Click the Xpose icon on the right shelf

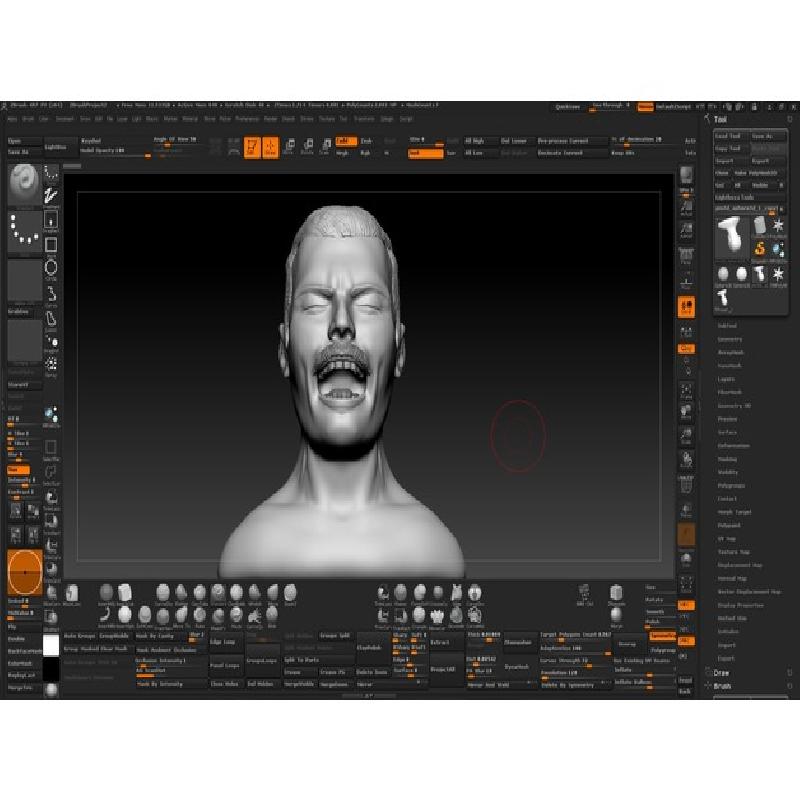tap(686, 583)
